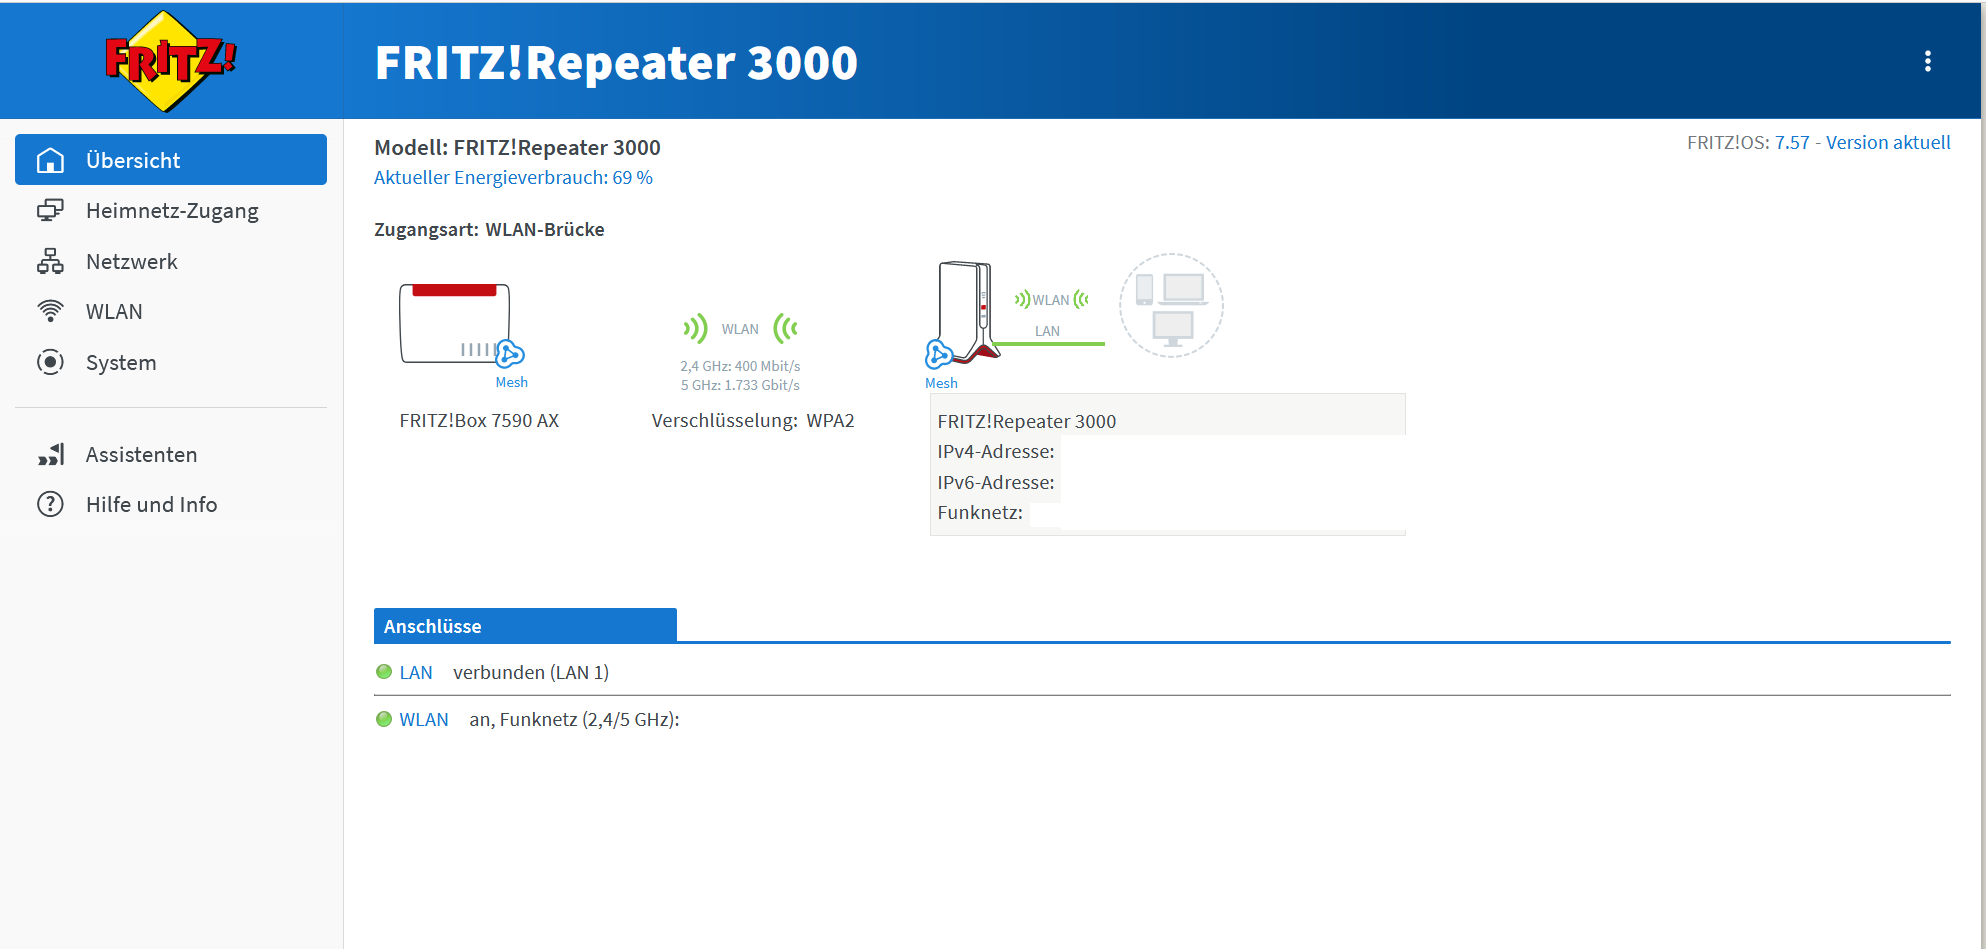The image size is (1986, 949).
Task: Click the FRITZ!Box 7590 AX label
Action: 479,420
